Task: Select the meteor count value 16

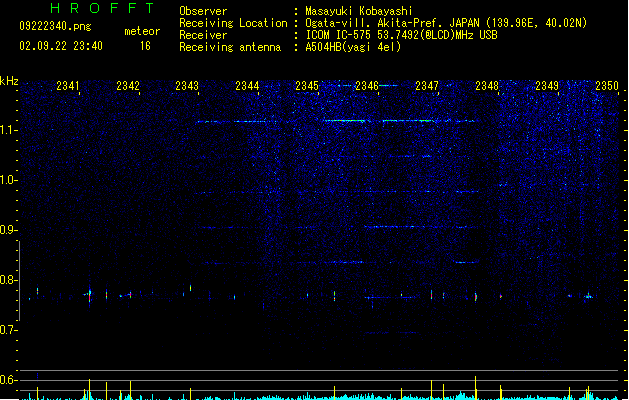Action: point(145,46)
